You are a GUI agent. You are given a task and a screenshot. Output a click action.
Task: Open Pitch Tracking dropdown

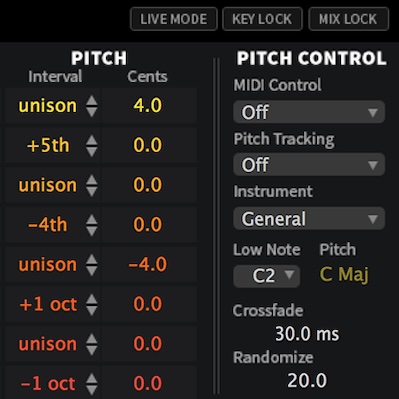(x=309, y=165)
